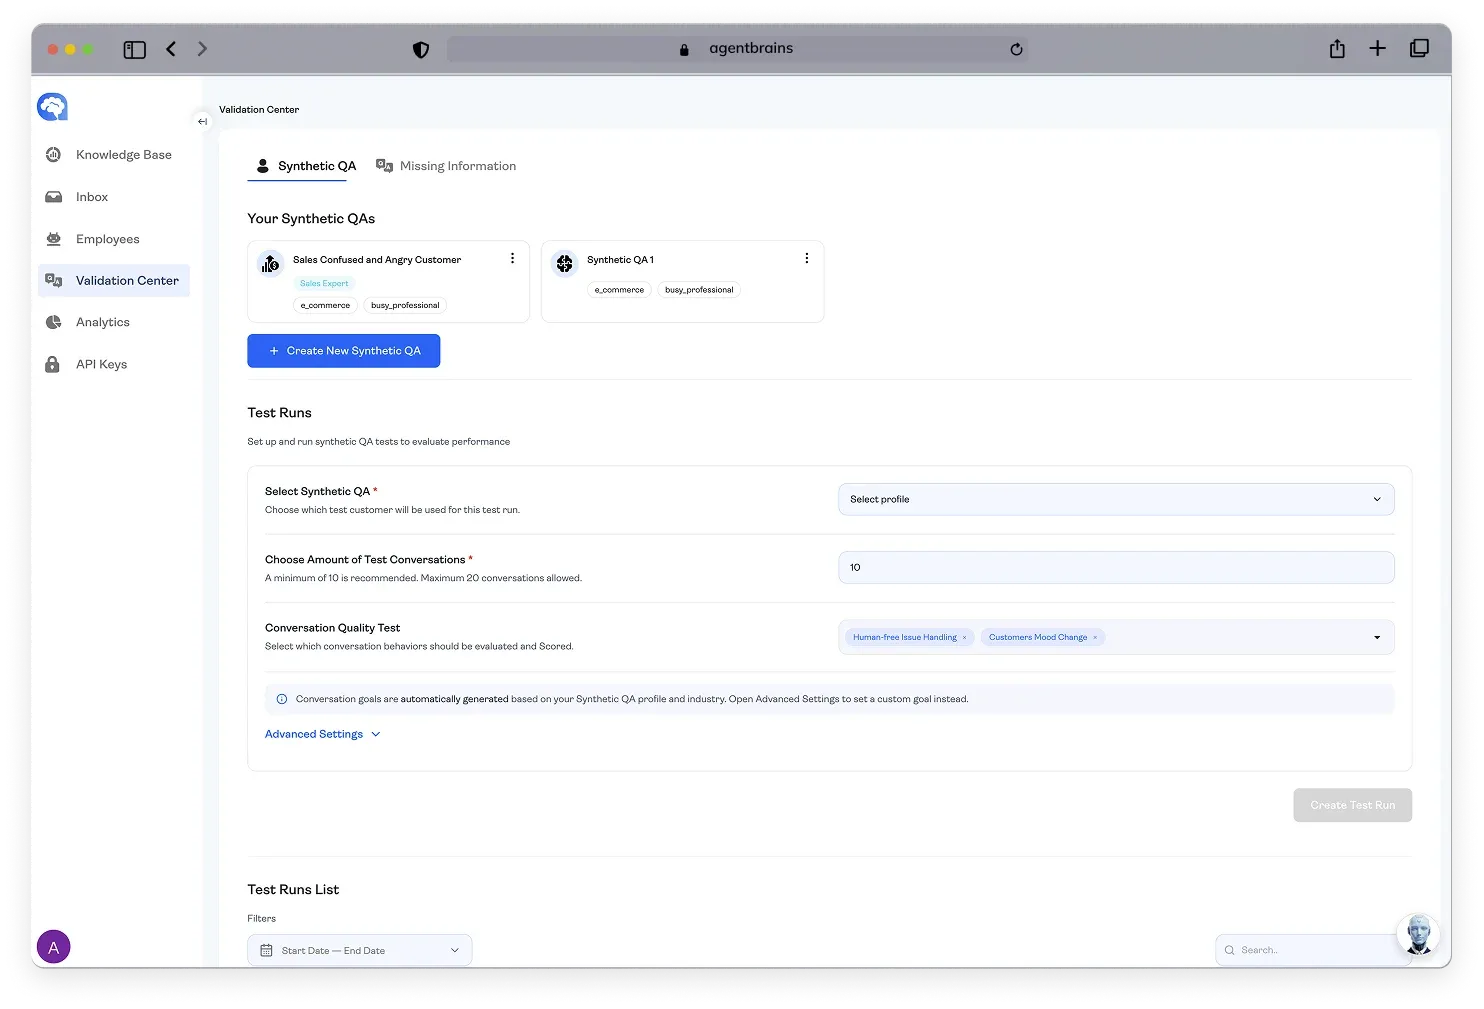The width and height of the screenshot is (1484, 1009).
Task: Click the Create Test Run button
Action: pyautogui.click(x=1352, y=805)
